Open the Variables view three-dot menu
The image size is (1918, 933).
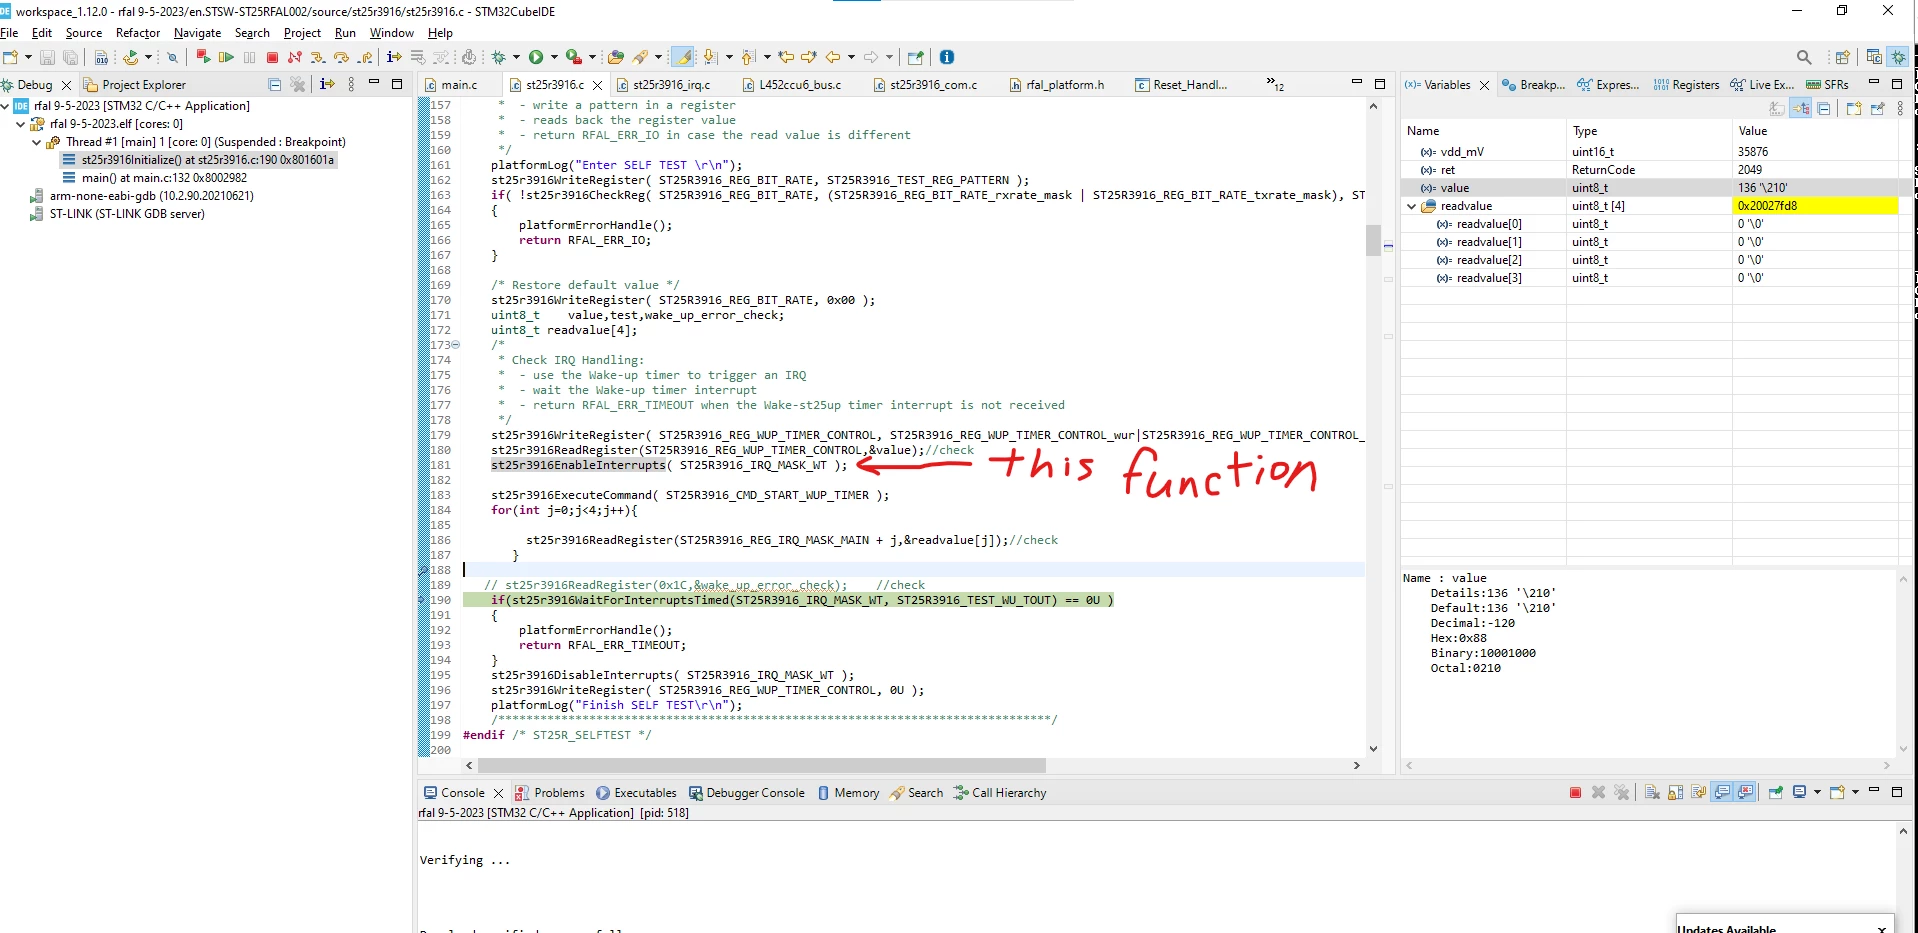(1900, 109)
